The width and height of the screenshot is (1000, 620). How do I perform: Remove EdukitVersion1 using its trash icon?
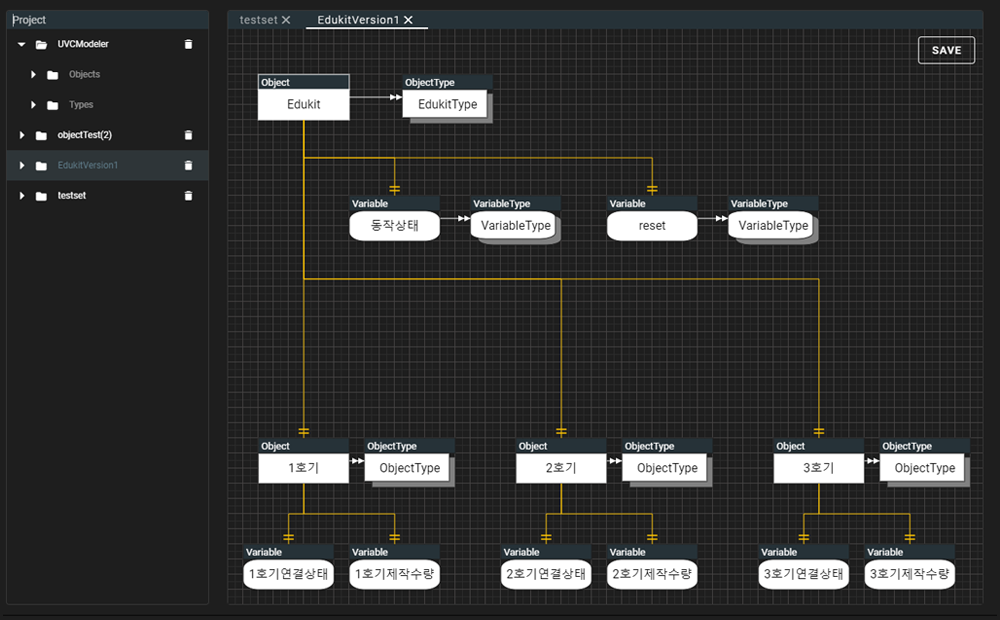point(188,165)
